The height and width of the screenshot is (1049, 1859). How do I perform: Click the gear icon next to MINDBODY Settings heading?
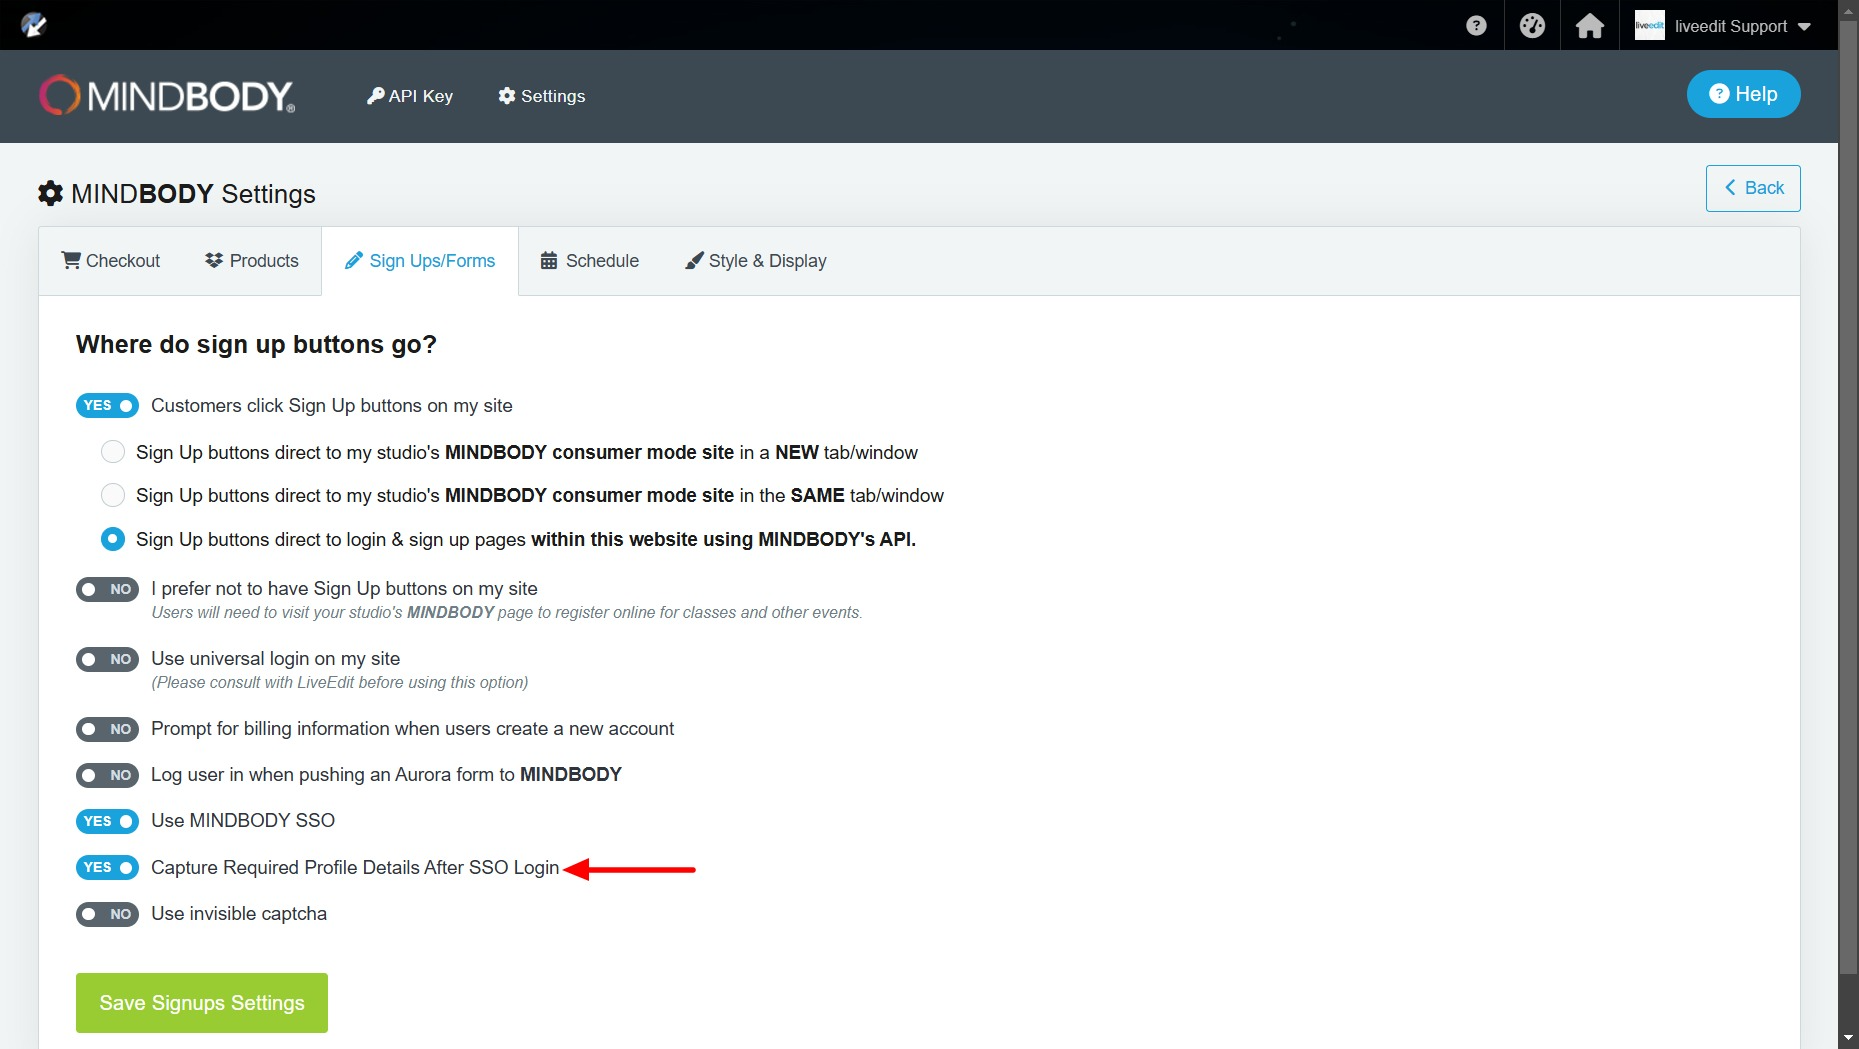[x=50, y=193]
